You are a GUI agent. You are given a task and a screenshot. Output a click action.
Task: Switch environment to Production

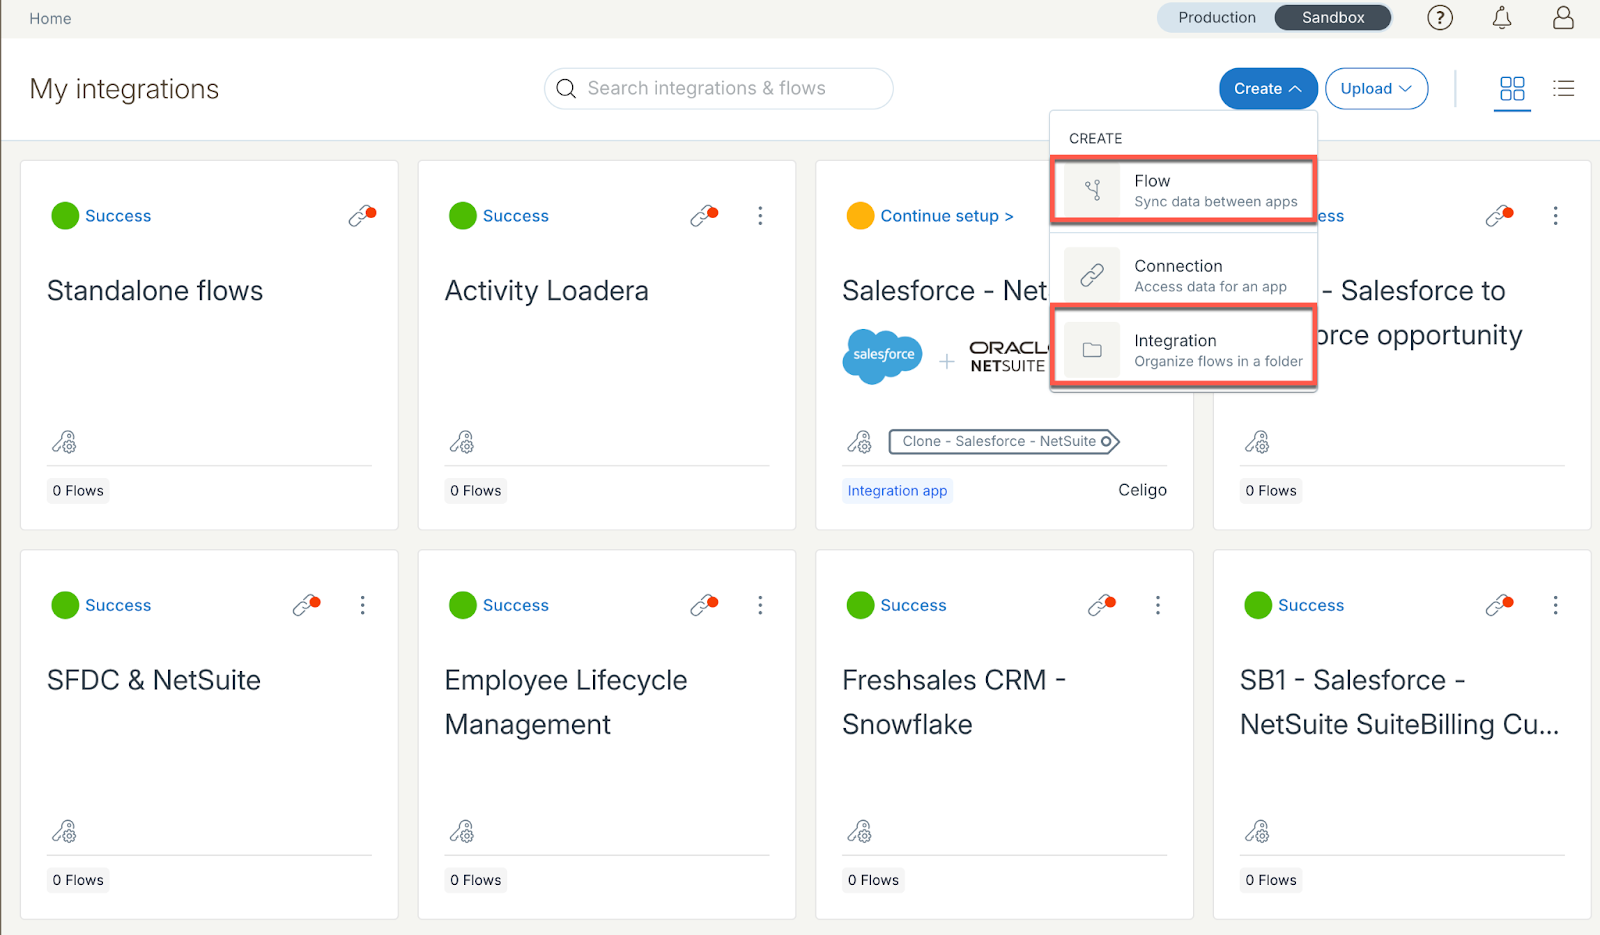pos(1216,17)
